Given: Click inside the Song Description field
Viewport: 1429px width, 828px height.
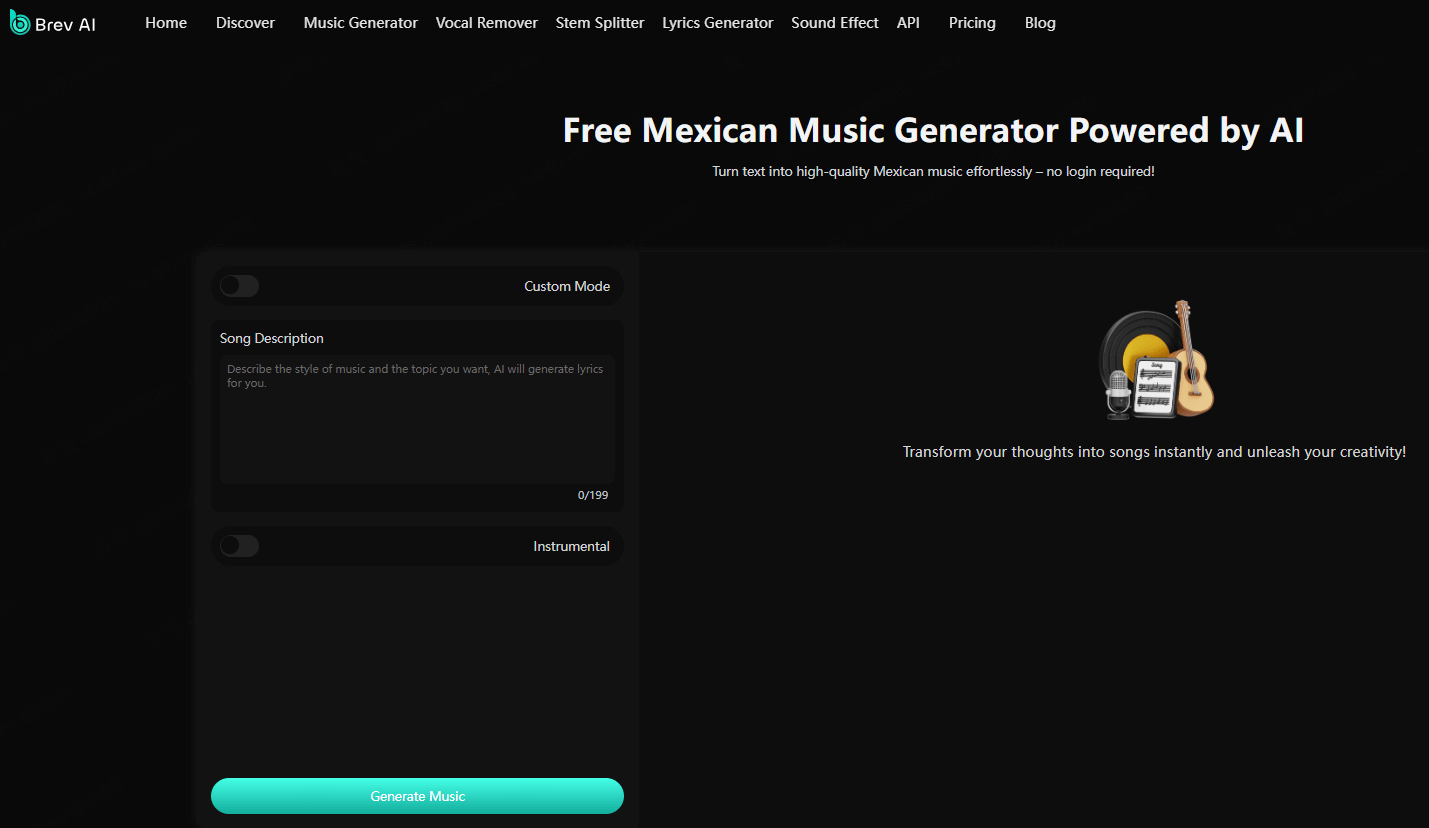Looking at the screenshot, I should [x=417, y=420].
